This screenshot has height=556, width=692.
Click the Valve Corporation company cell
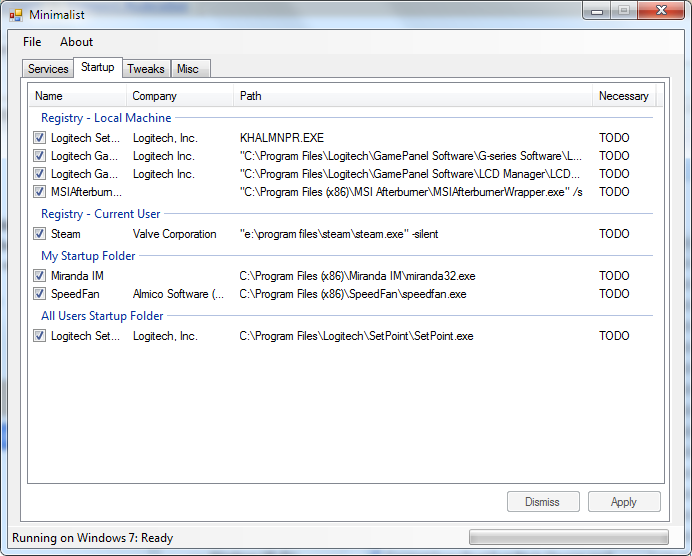(x=175, y=234)
